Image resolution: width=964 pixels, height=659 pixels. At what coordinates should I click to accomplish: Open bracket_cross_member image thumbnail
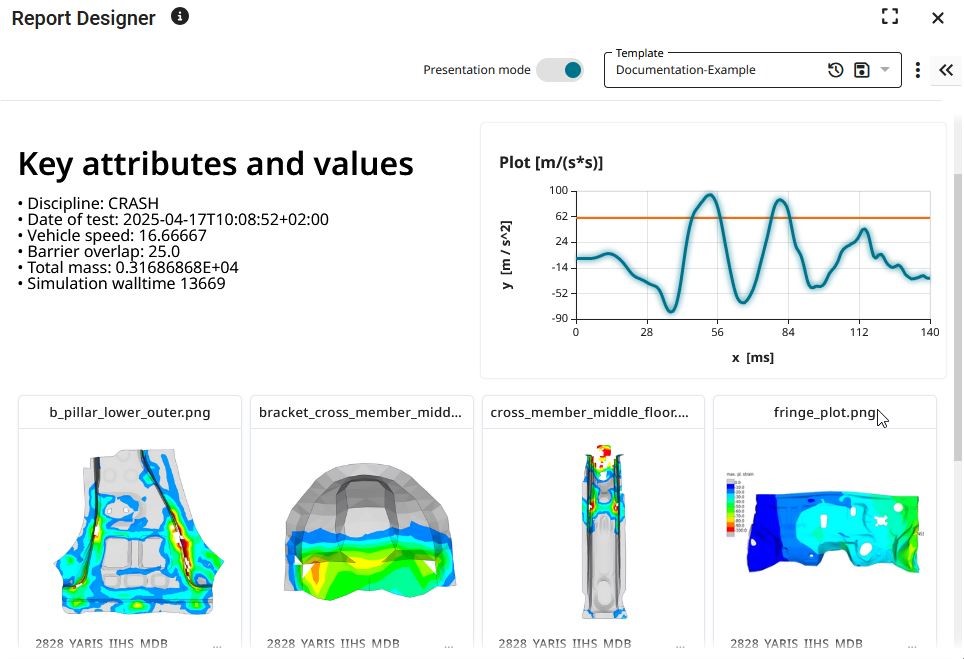point(361,530)
